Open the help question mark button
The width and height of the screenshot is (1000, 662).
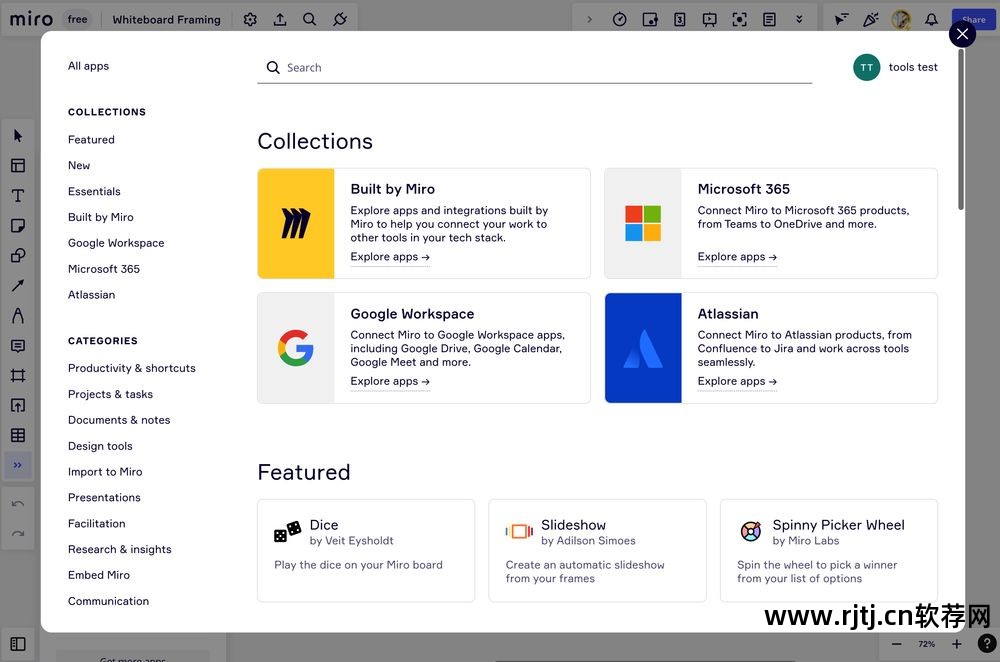pos(987,644)
